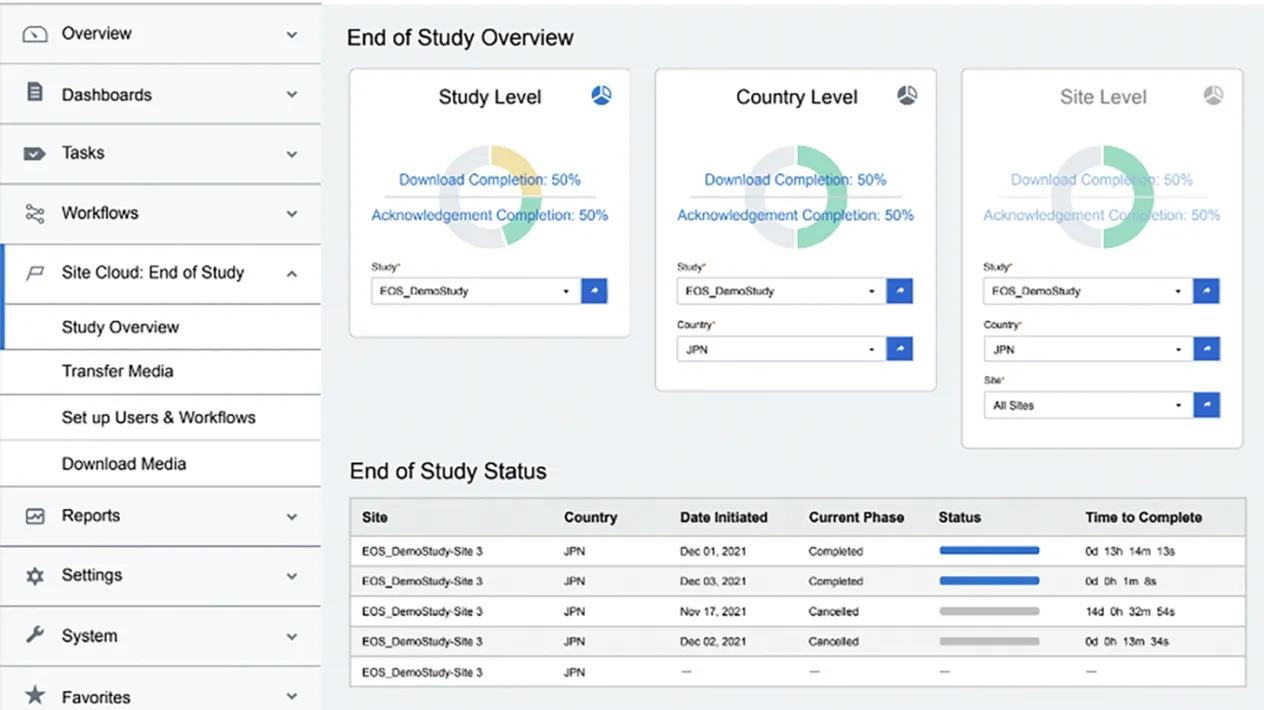1264x710 pixels.
Task: Click the pie chart icon on Study Level card
Action: click(x=601, y=96)
